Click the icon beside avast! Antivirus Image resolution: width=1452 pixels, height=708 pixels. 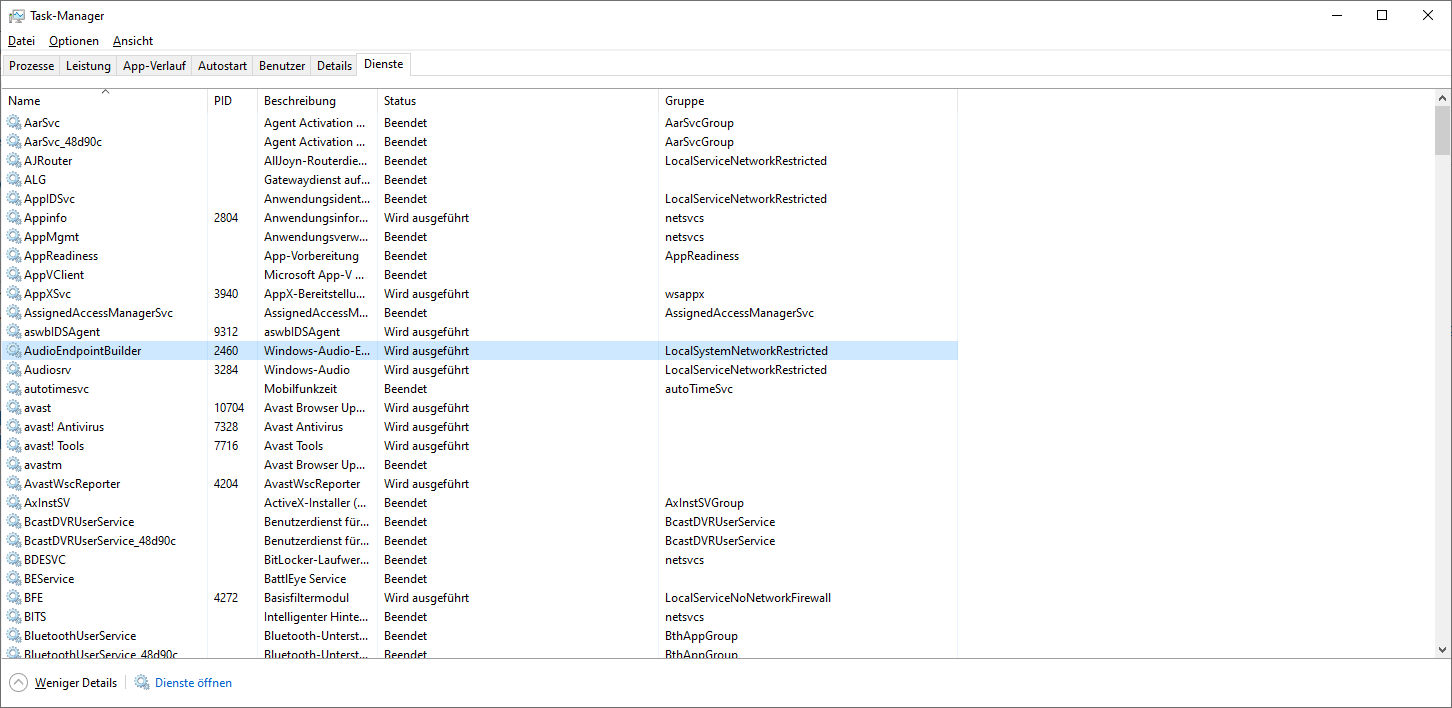coord(14,427)
